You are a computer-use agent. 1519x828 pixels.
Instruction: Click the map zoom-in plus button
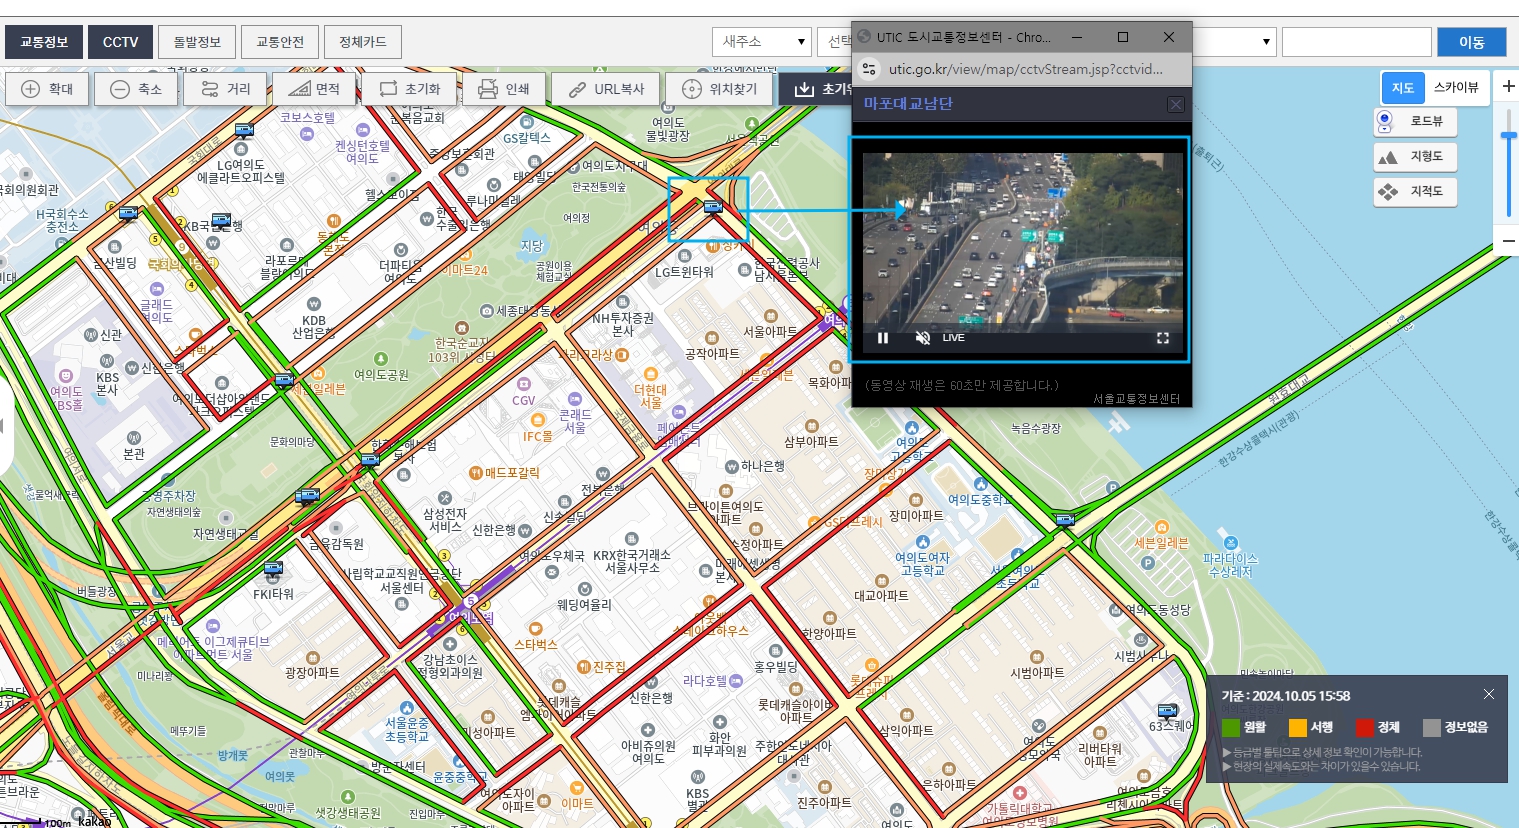1508,87
